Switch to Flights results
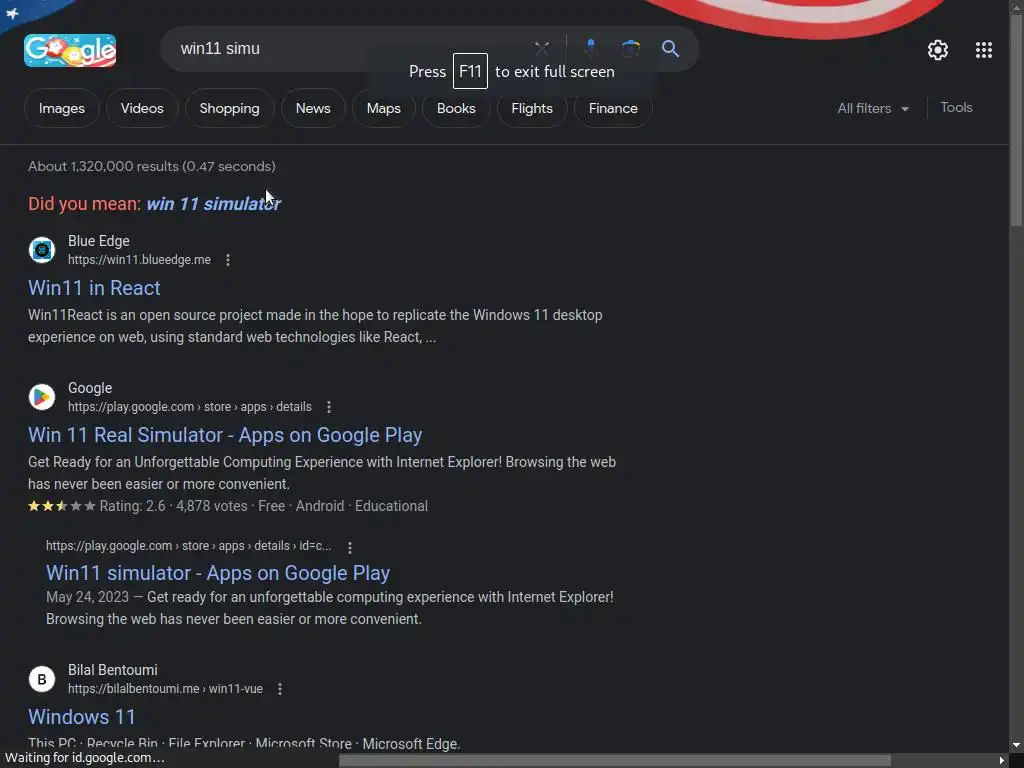The width and height of the screenshot is (1024, 768). point(532,108)
